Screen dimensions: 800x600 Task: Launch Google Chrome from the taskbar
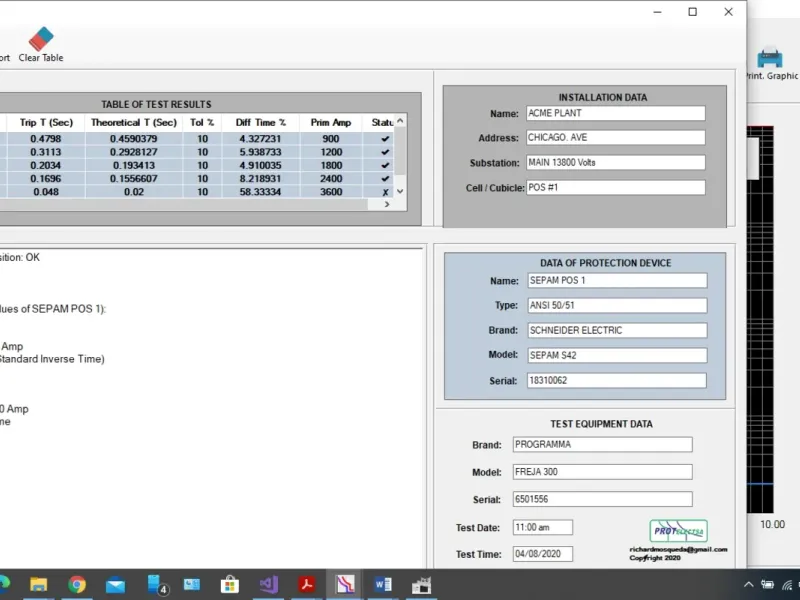coord(77,585)
